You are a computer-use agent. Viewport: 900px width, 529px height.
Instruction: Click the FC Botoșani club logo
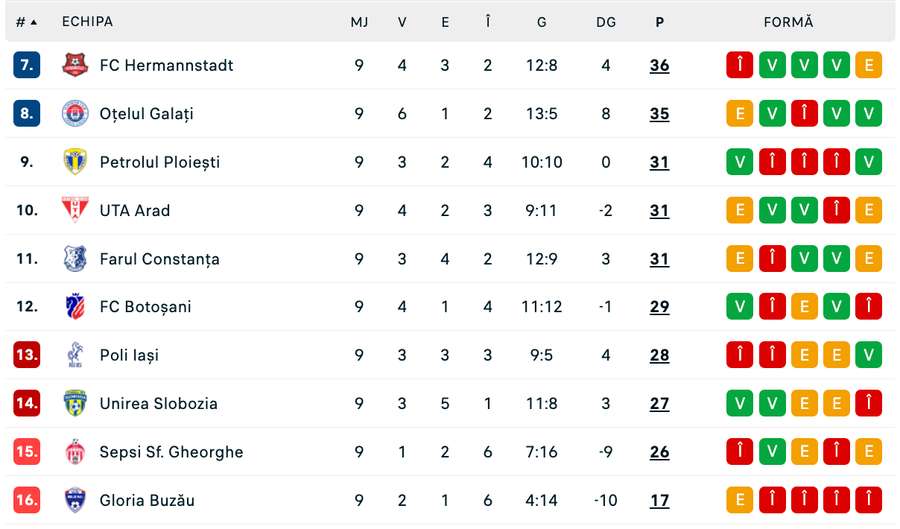tap(75, 306)
